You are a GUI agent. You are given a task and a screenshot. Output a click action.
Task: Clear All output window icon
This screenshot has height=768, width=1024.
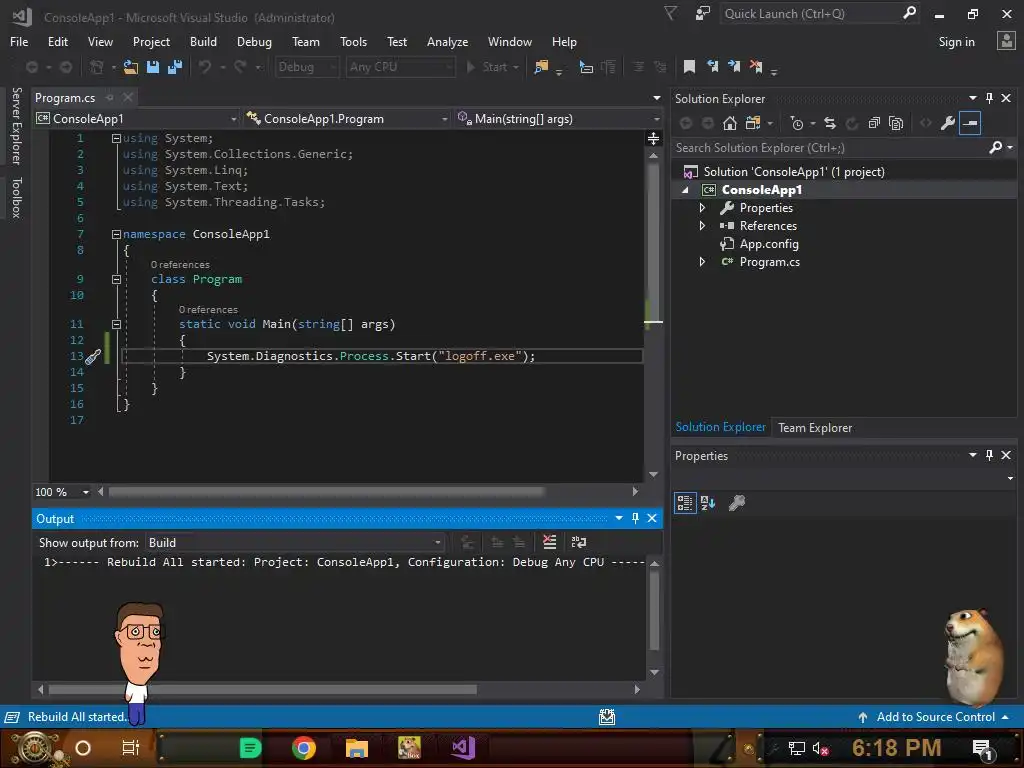[x=549, y=542]
